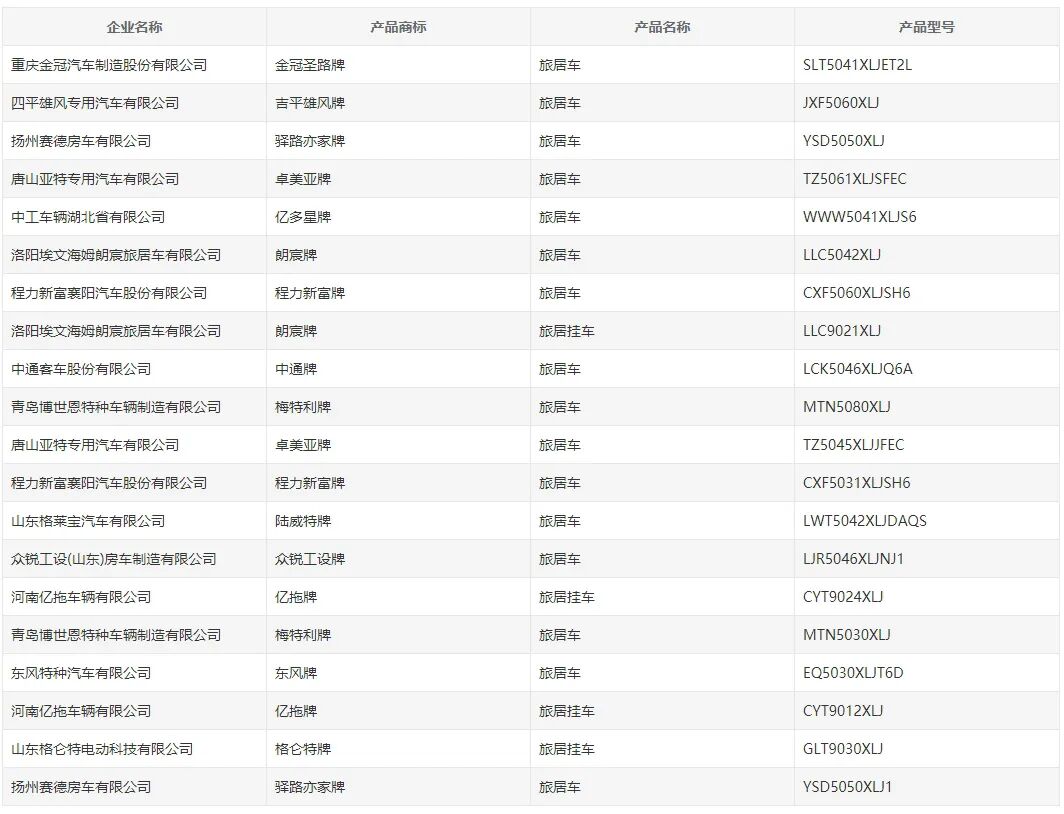This screenshot has height=814, width=1064.
Task: Select model number LJR5046XLJNJ1
Action: pos(853,559)
